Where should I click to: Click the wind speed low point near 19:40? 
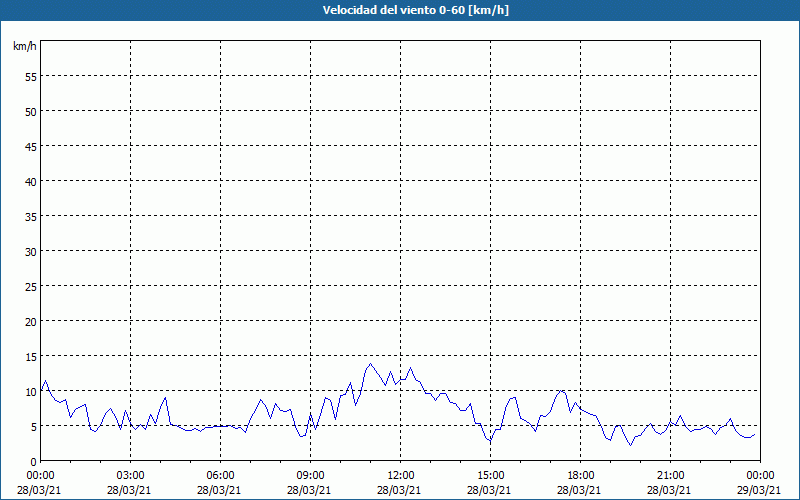coord(631,445)
